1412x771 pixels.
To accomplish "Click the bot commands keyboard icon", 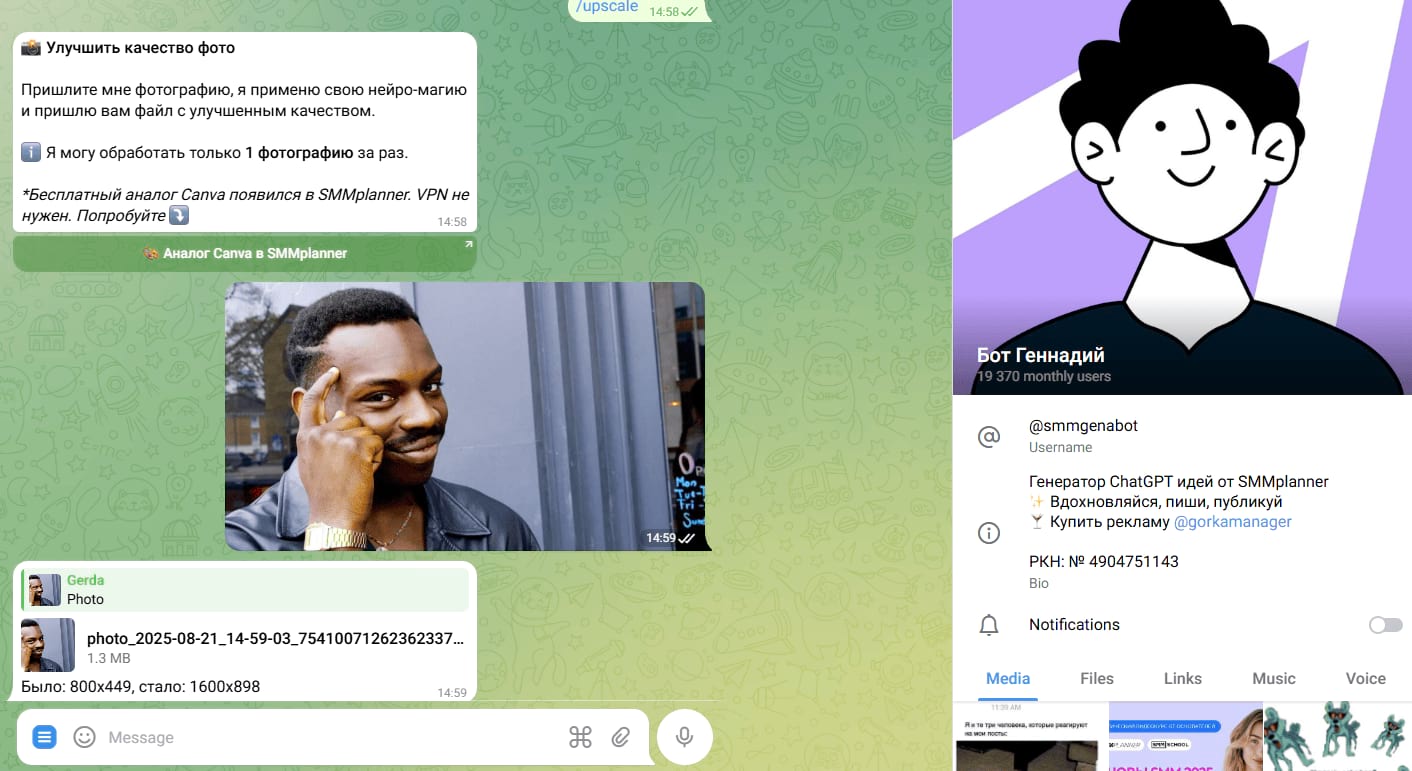I will tap(580, 737).
